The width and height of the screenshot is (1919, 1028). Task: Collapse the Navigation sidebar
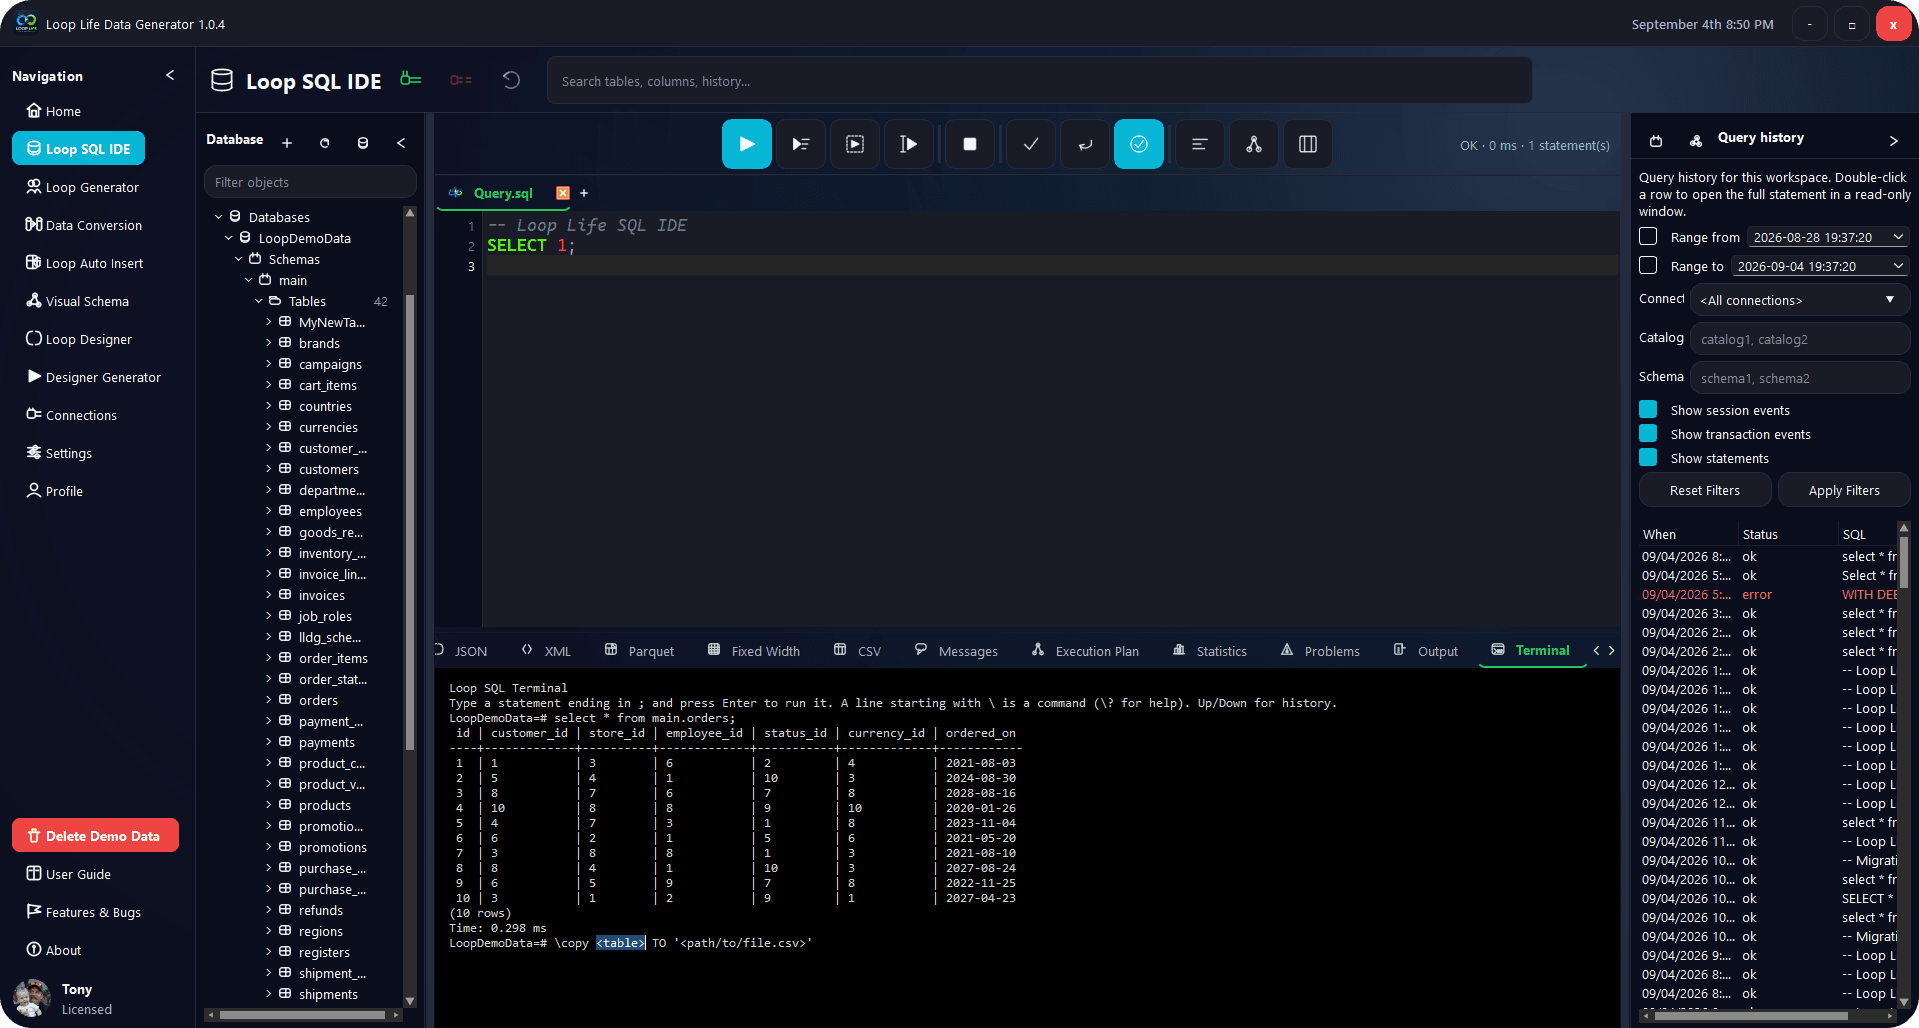point(170,75)
